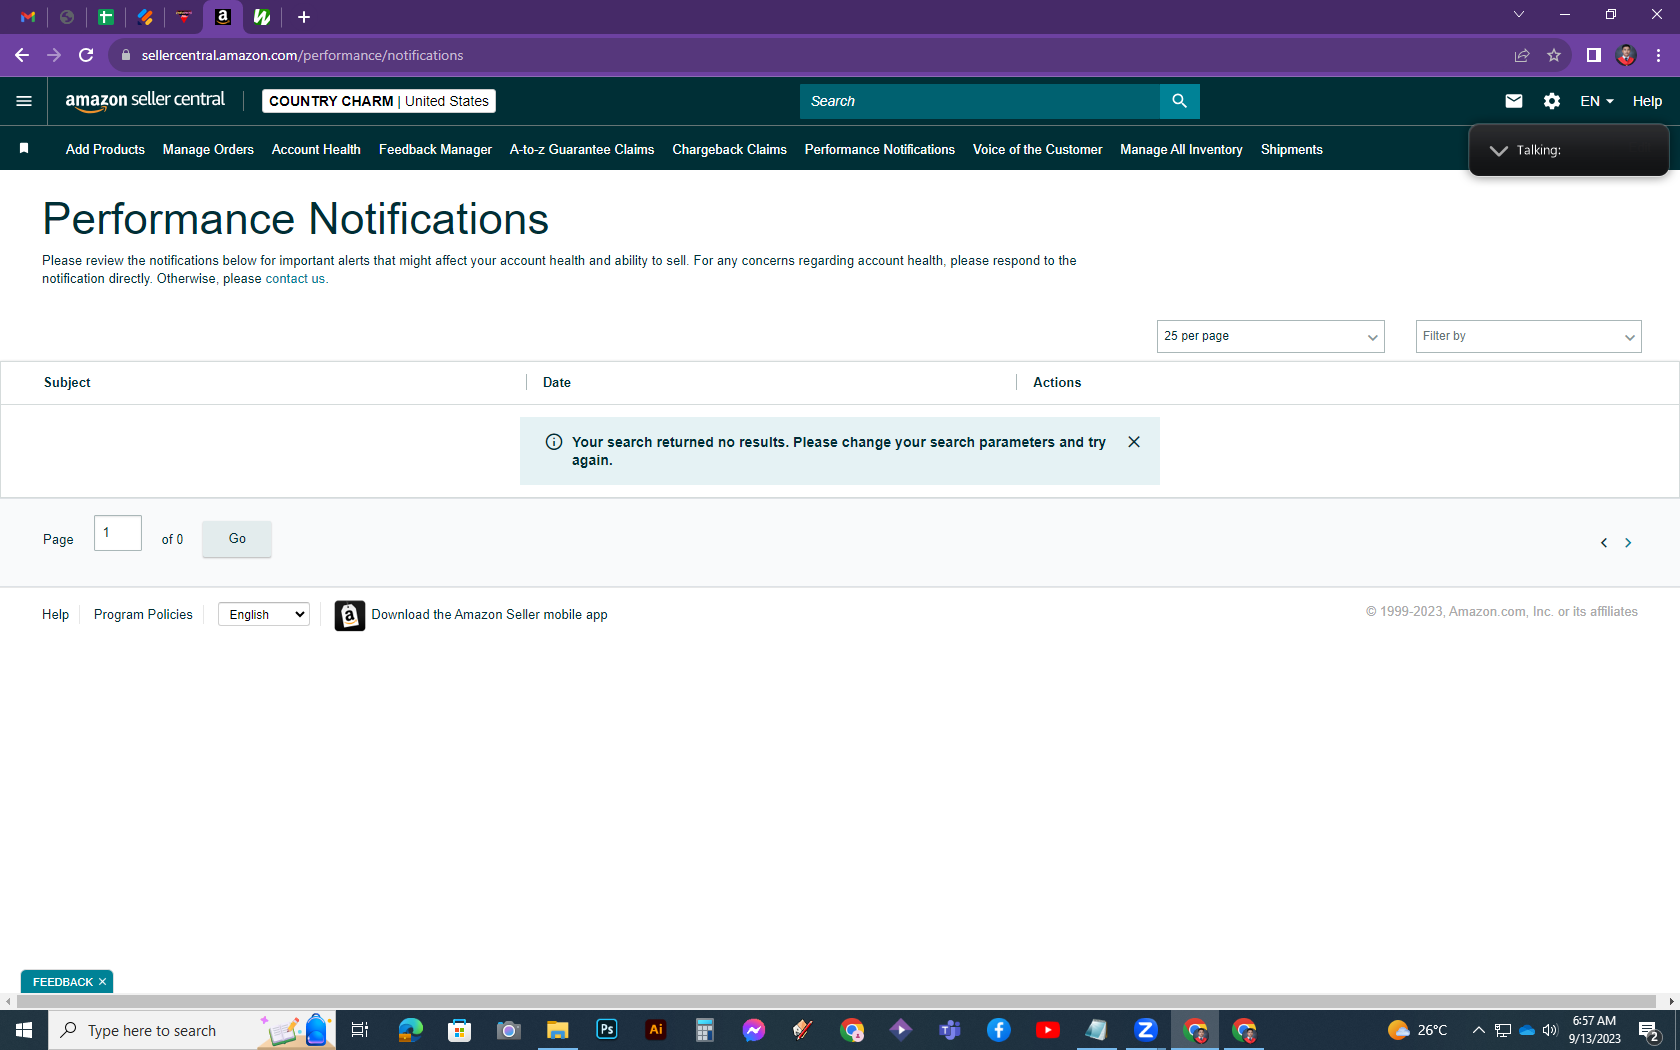Image resolution: width=1680 pixels, height=1050 pixels.
Task: Click the bookmark flag icon
Action: point(24,149)
